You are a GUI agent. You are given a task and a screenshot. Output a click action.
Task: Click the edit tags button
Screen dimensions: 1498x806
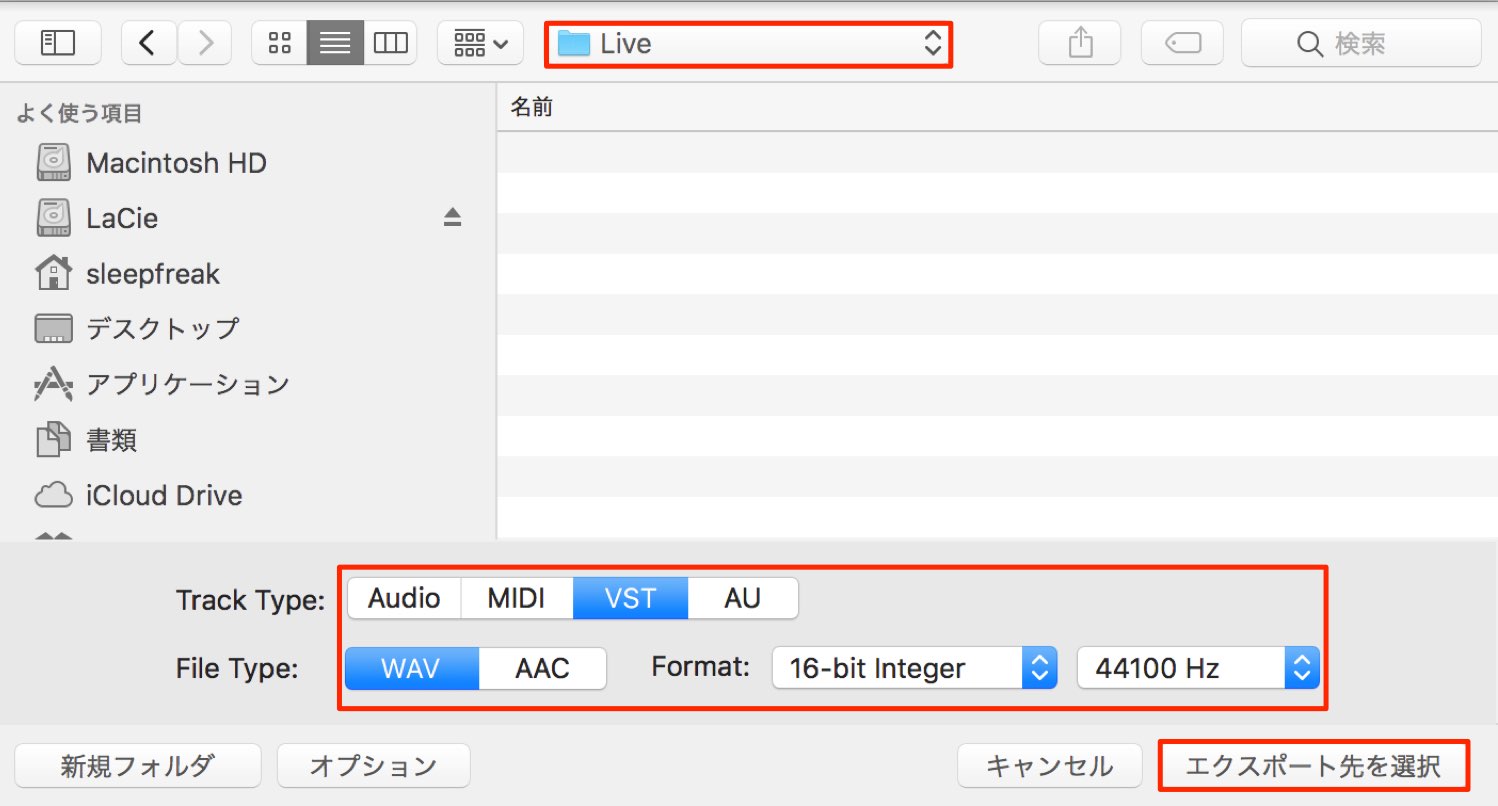(x=1183, y=43)
